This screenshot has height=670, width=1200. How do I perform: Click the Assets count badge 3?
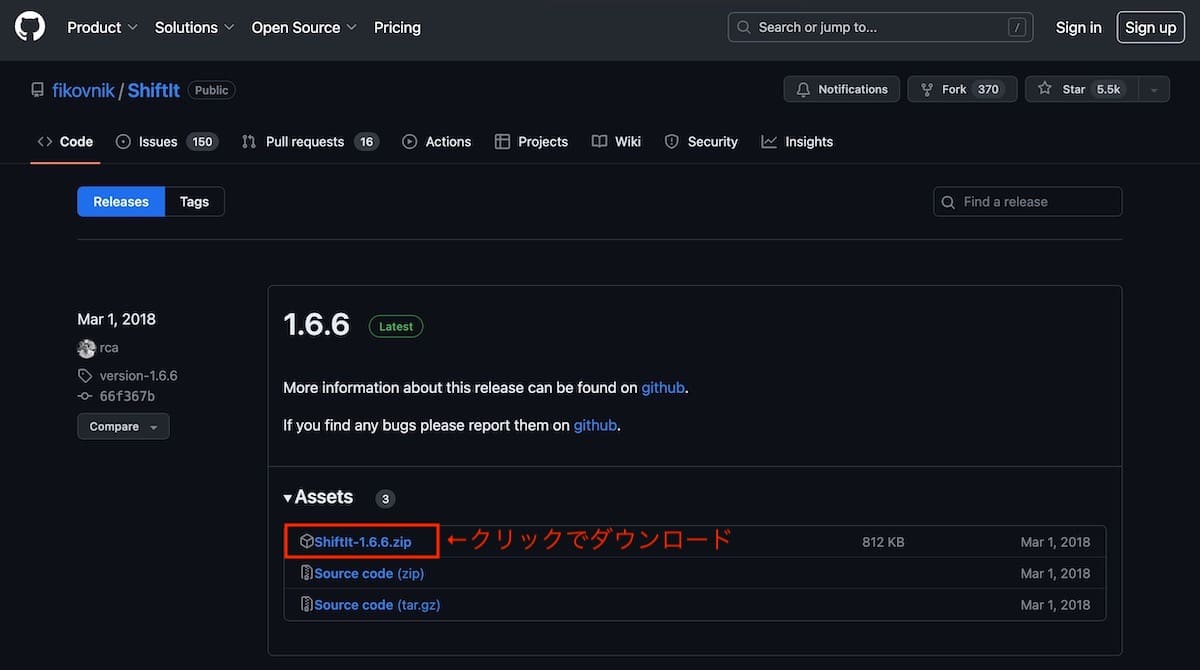pyautogui.click(x=386, y=498)
